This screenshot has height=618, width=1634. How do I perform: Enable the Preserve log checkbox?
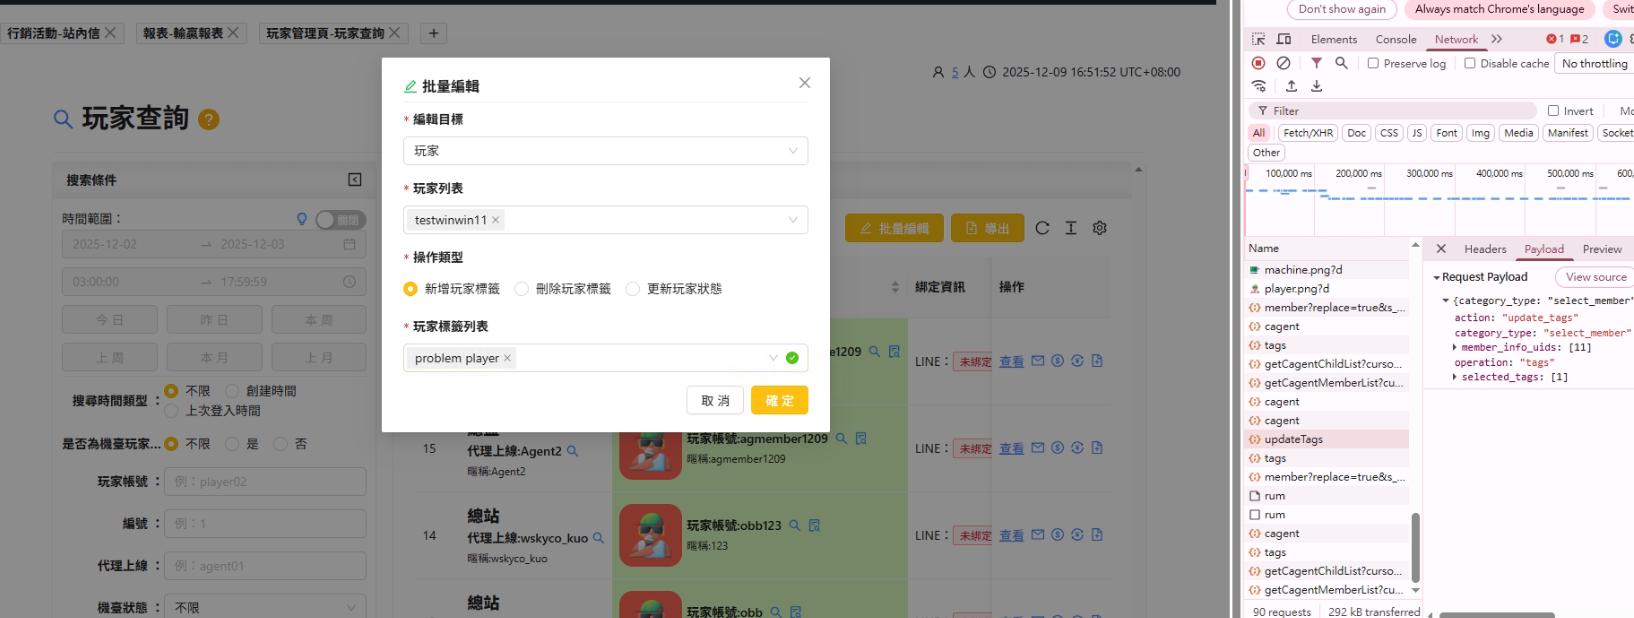click(x=1373, y=63)
